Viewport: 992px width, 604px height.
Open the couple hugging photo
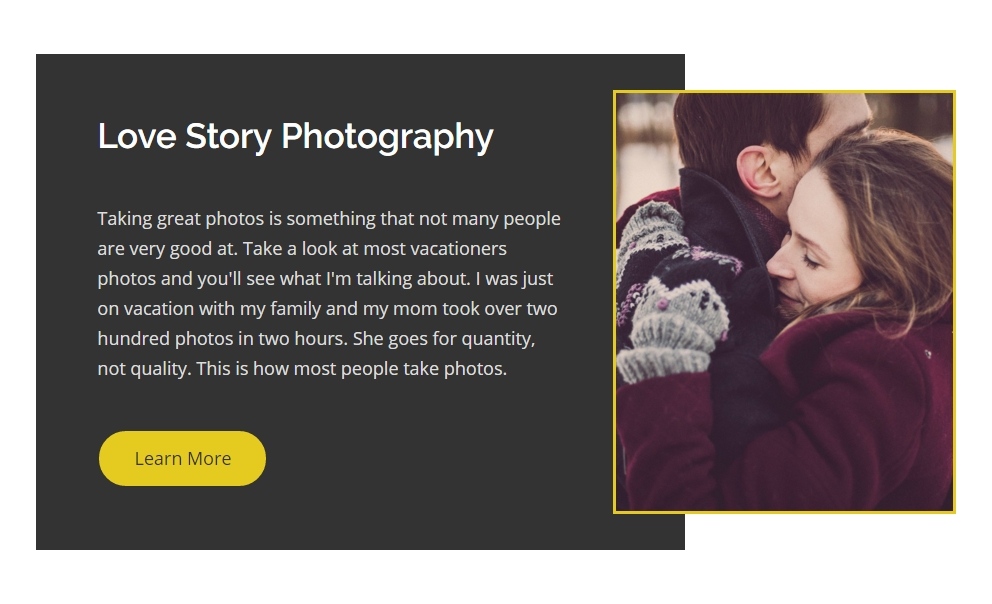click(784, 302)
